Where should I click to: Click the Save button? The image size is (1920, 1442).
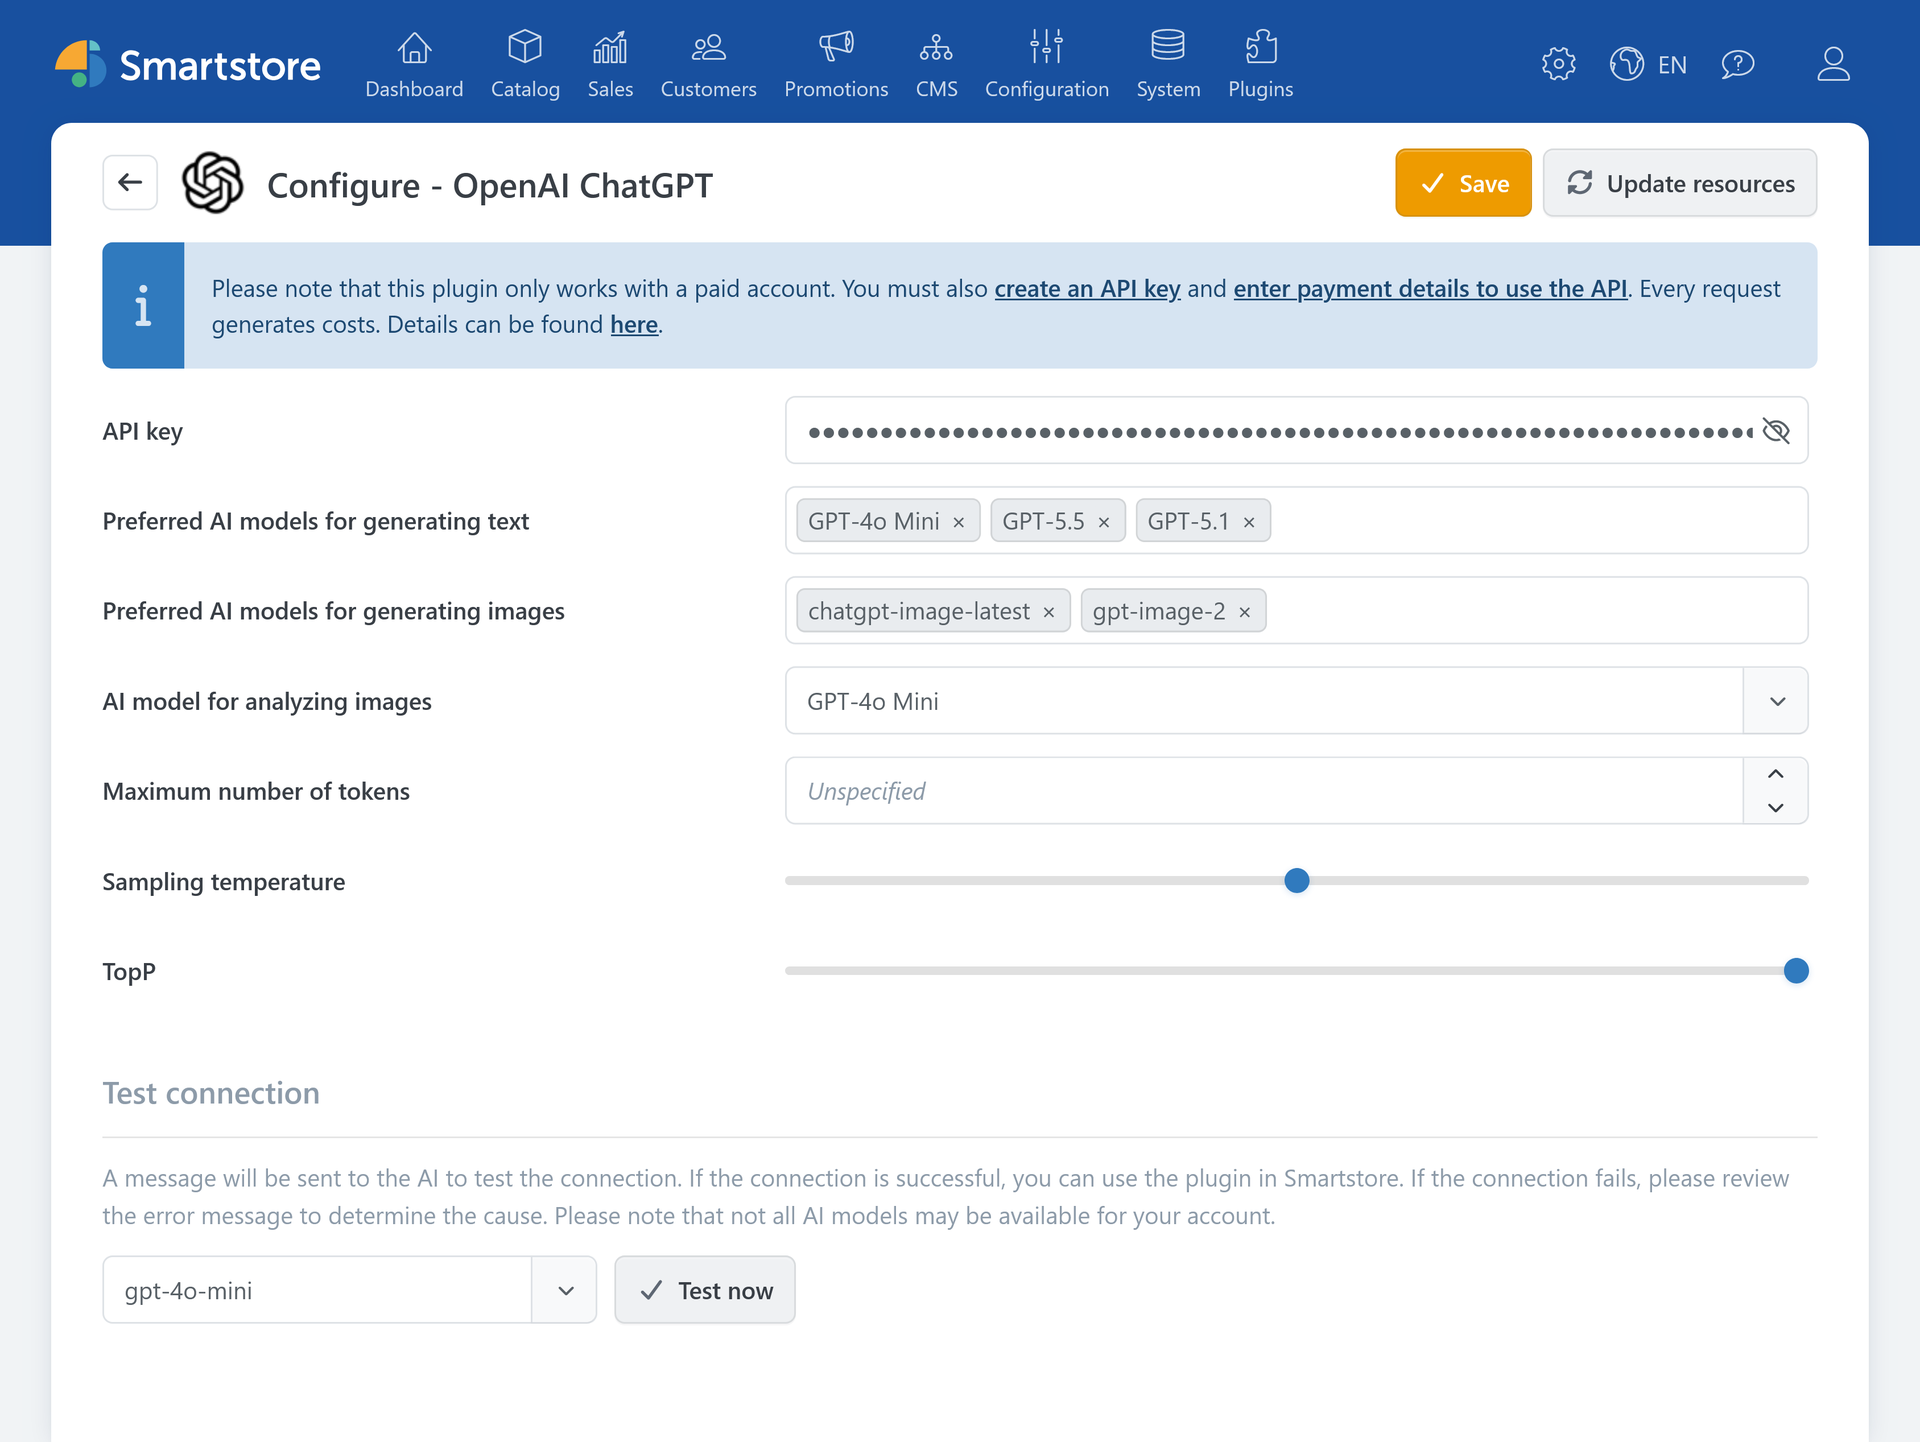tap(1463, 183)
